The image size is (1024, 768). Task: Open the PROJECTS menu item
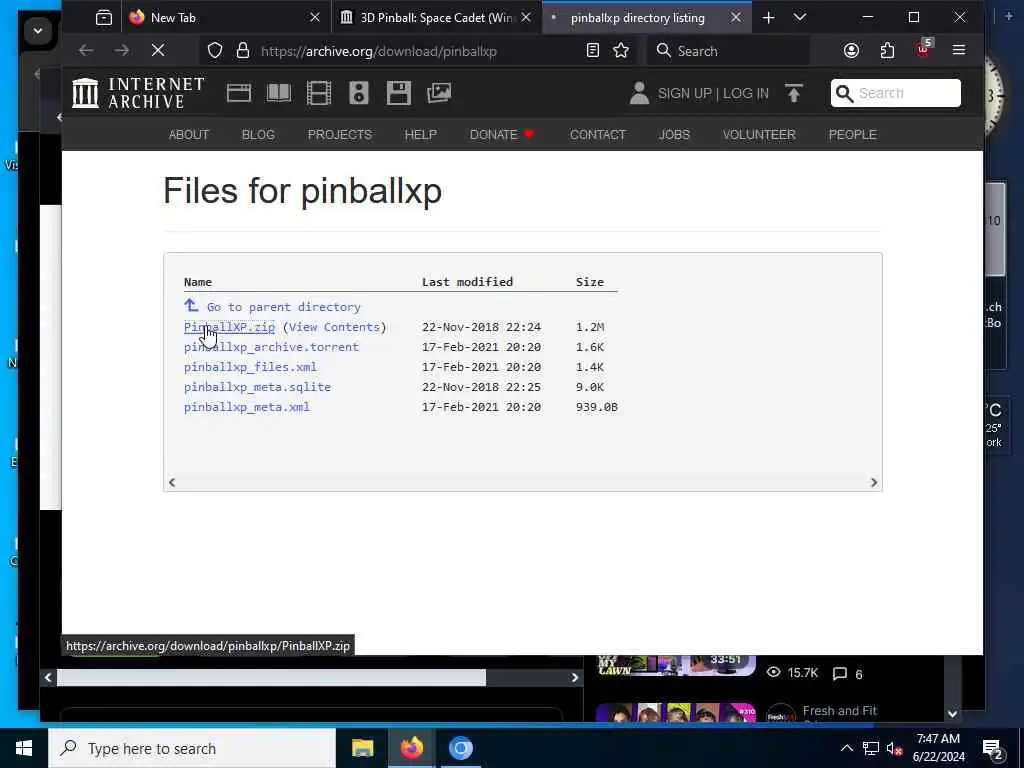click(340, 135)
